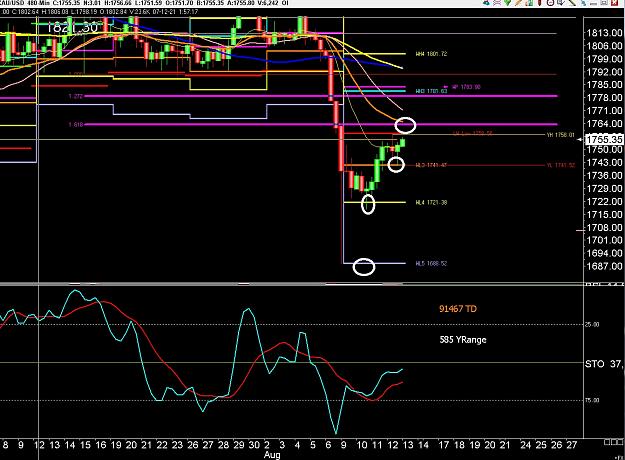Select the 1687.00 price axis label
Screen dimensions: 625x460
point(605,266)
